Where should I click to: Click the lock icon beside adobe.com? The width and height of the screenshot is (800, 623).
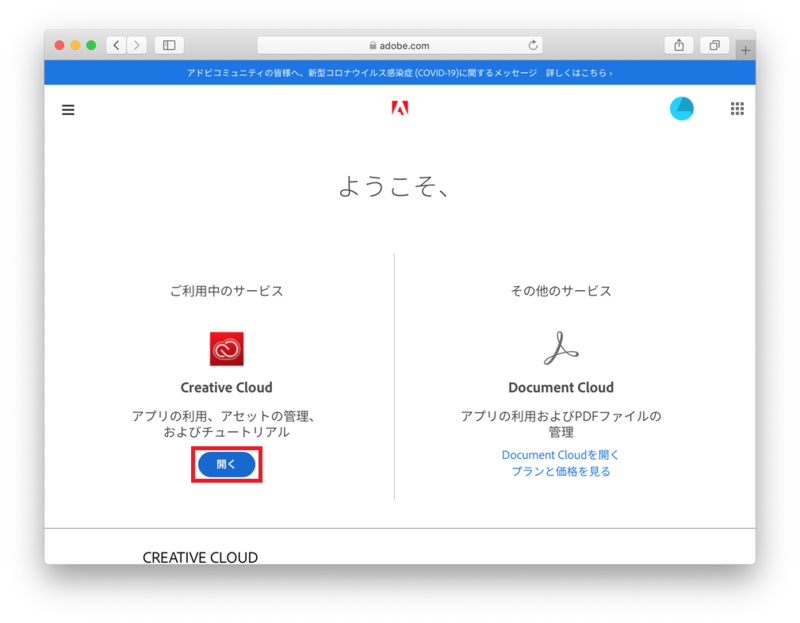click(373, 45)
